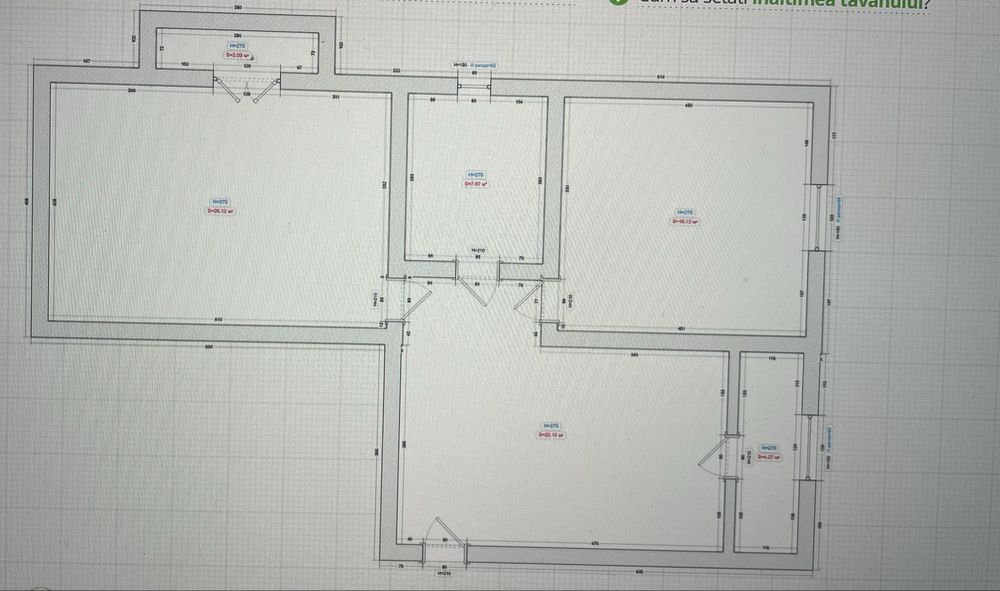Select the entrance door at the bottom wall

(445, 539)
